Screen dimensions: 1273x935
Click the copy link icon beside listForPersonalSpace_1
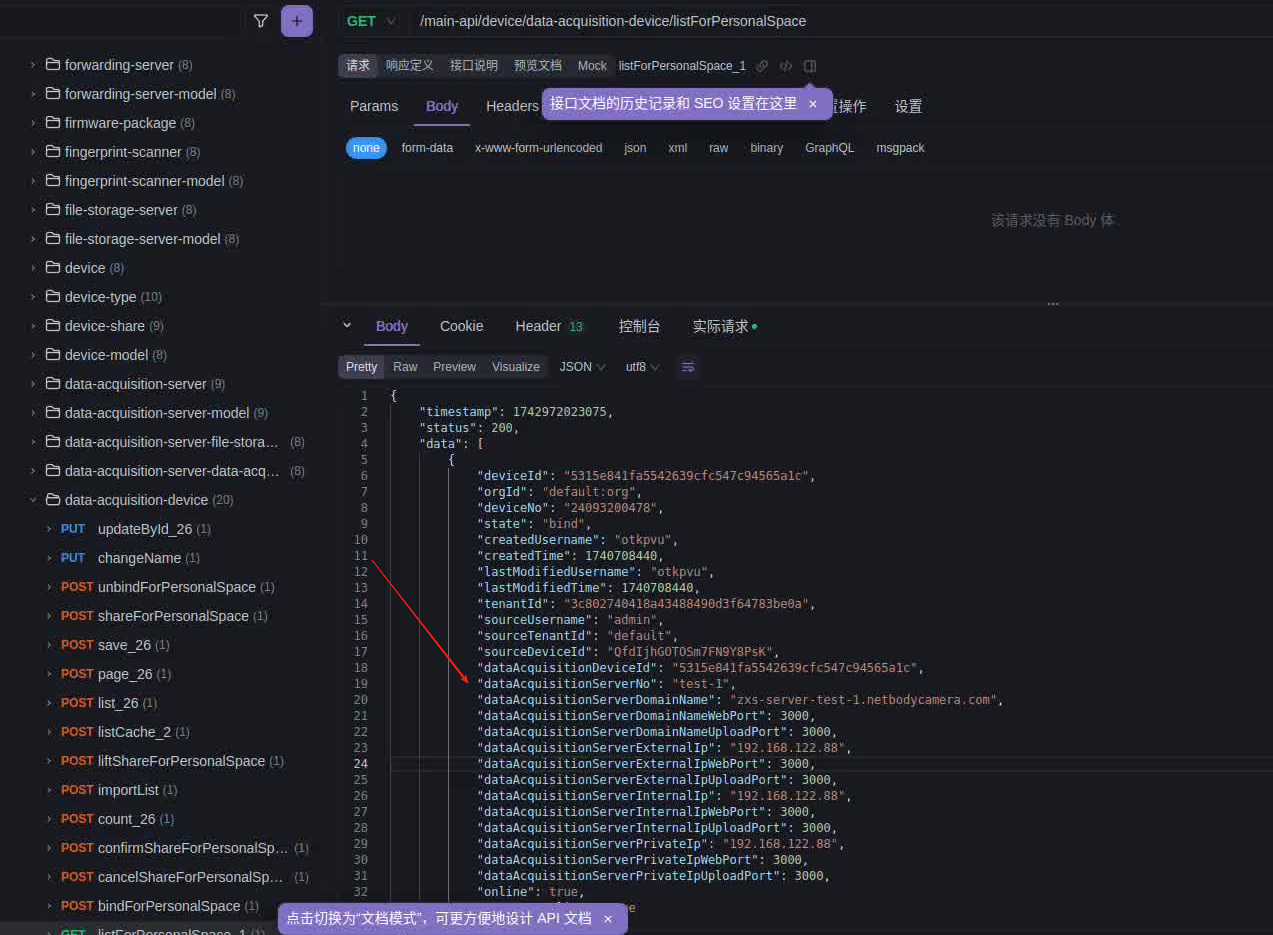click(x=762, y=66)
